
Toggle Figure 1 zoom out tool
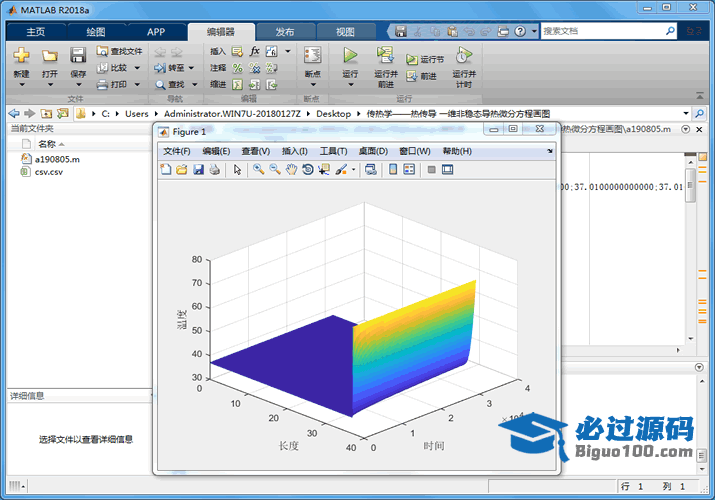[275, 170]
